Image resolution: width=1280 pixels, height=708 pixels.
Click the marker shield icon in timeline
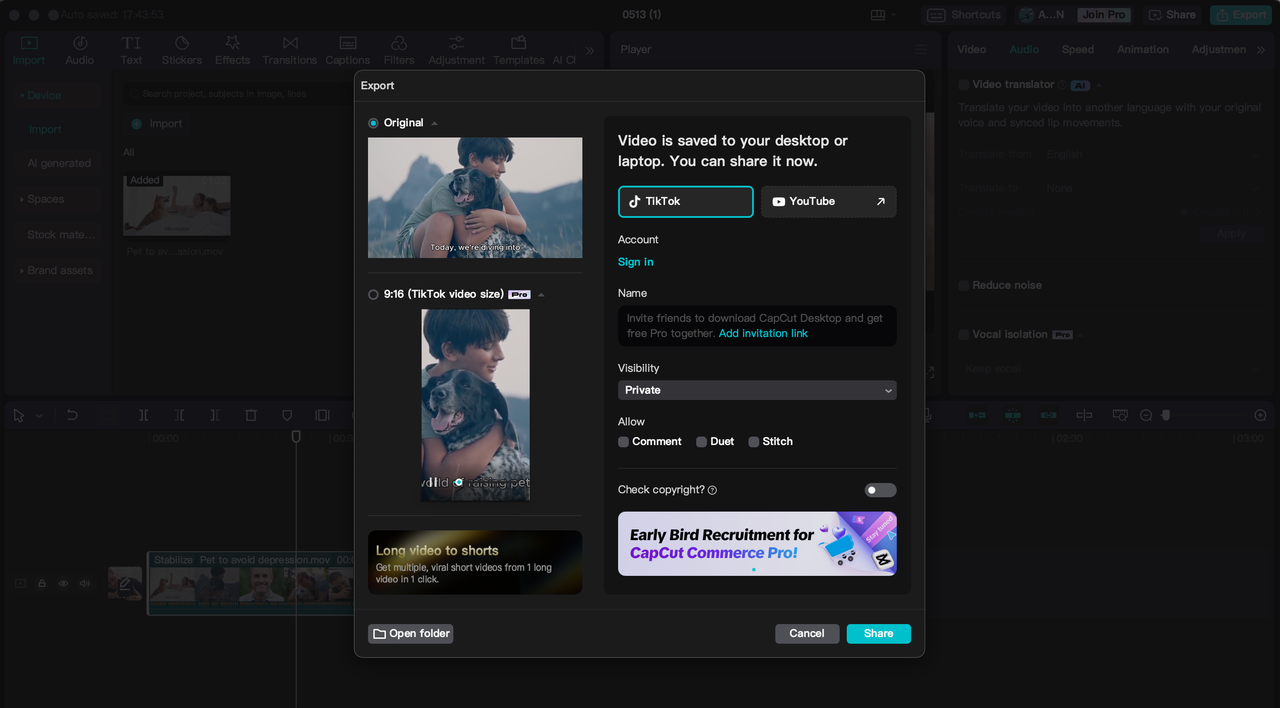(x=287, y=415)
